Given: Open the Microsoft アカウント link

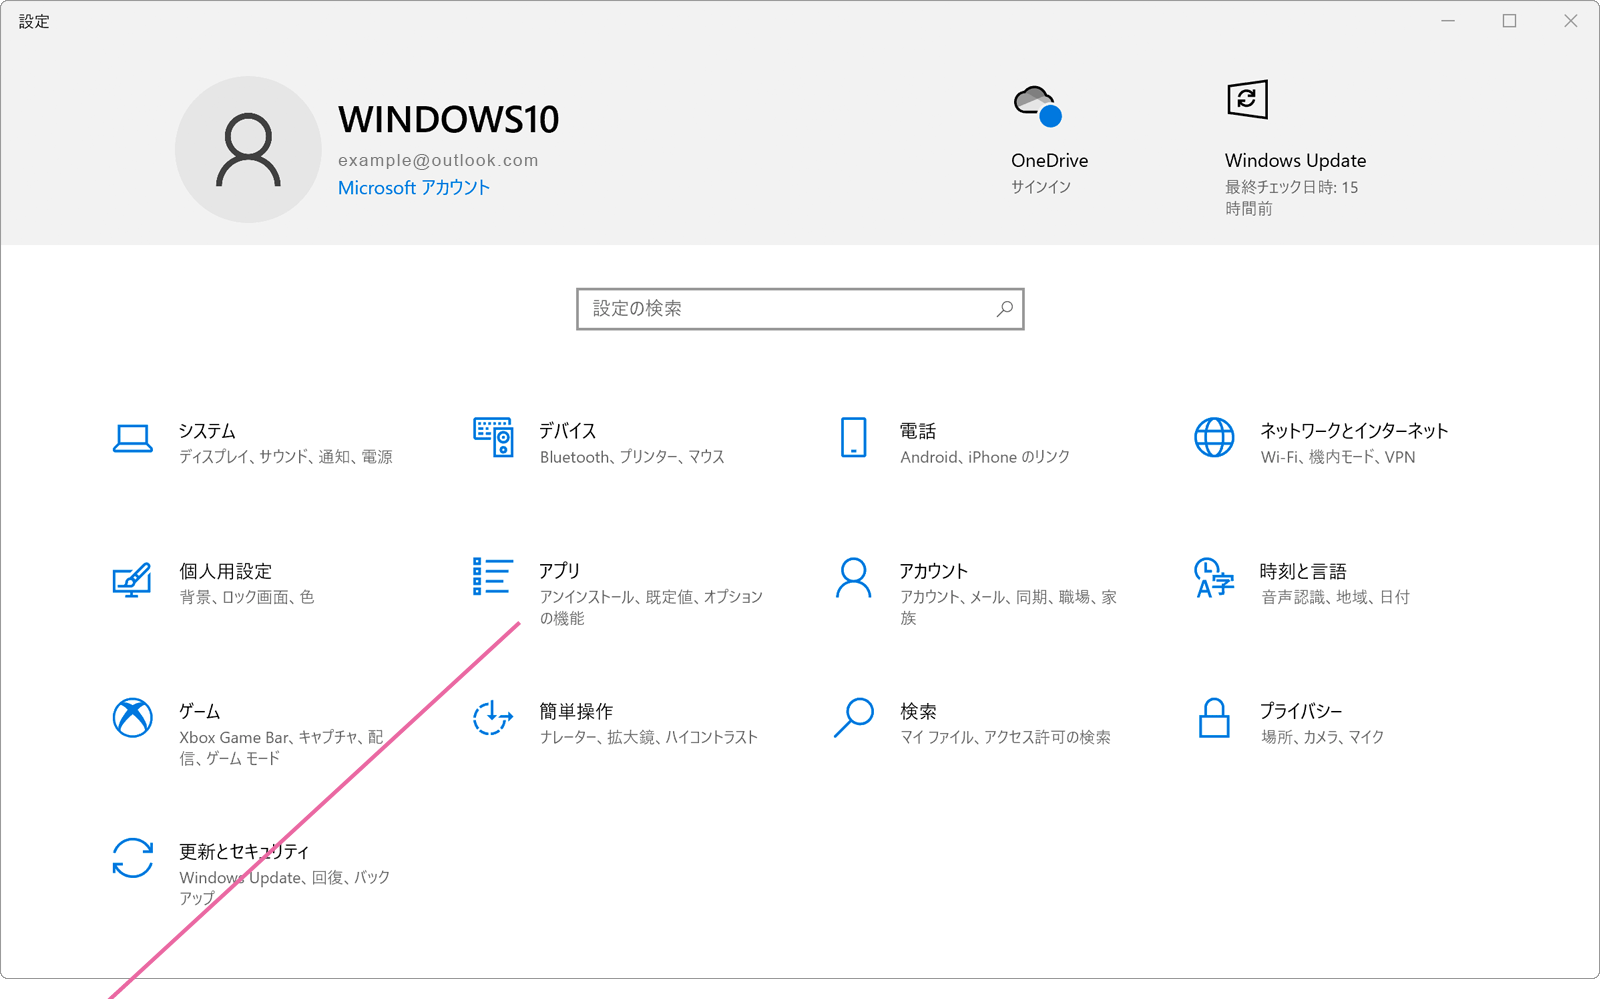Looking at the screenshot, I should coord(414,188).
